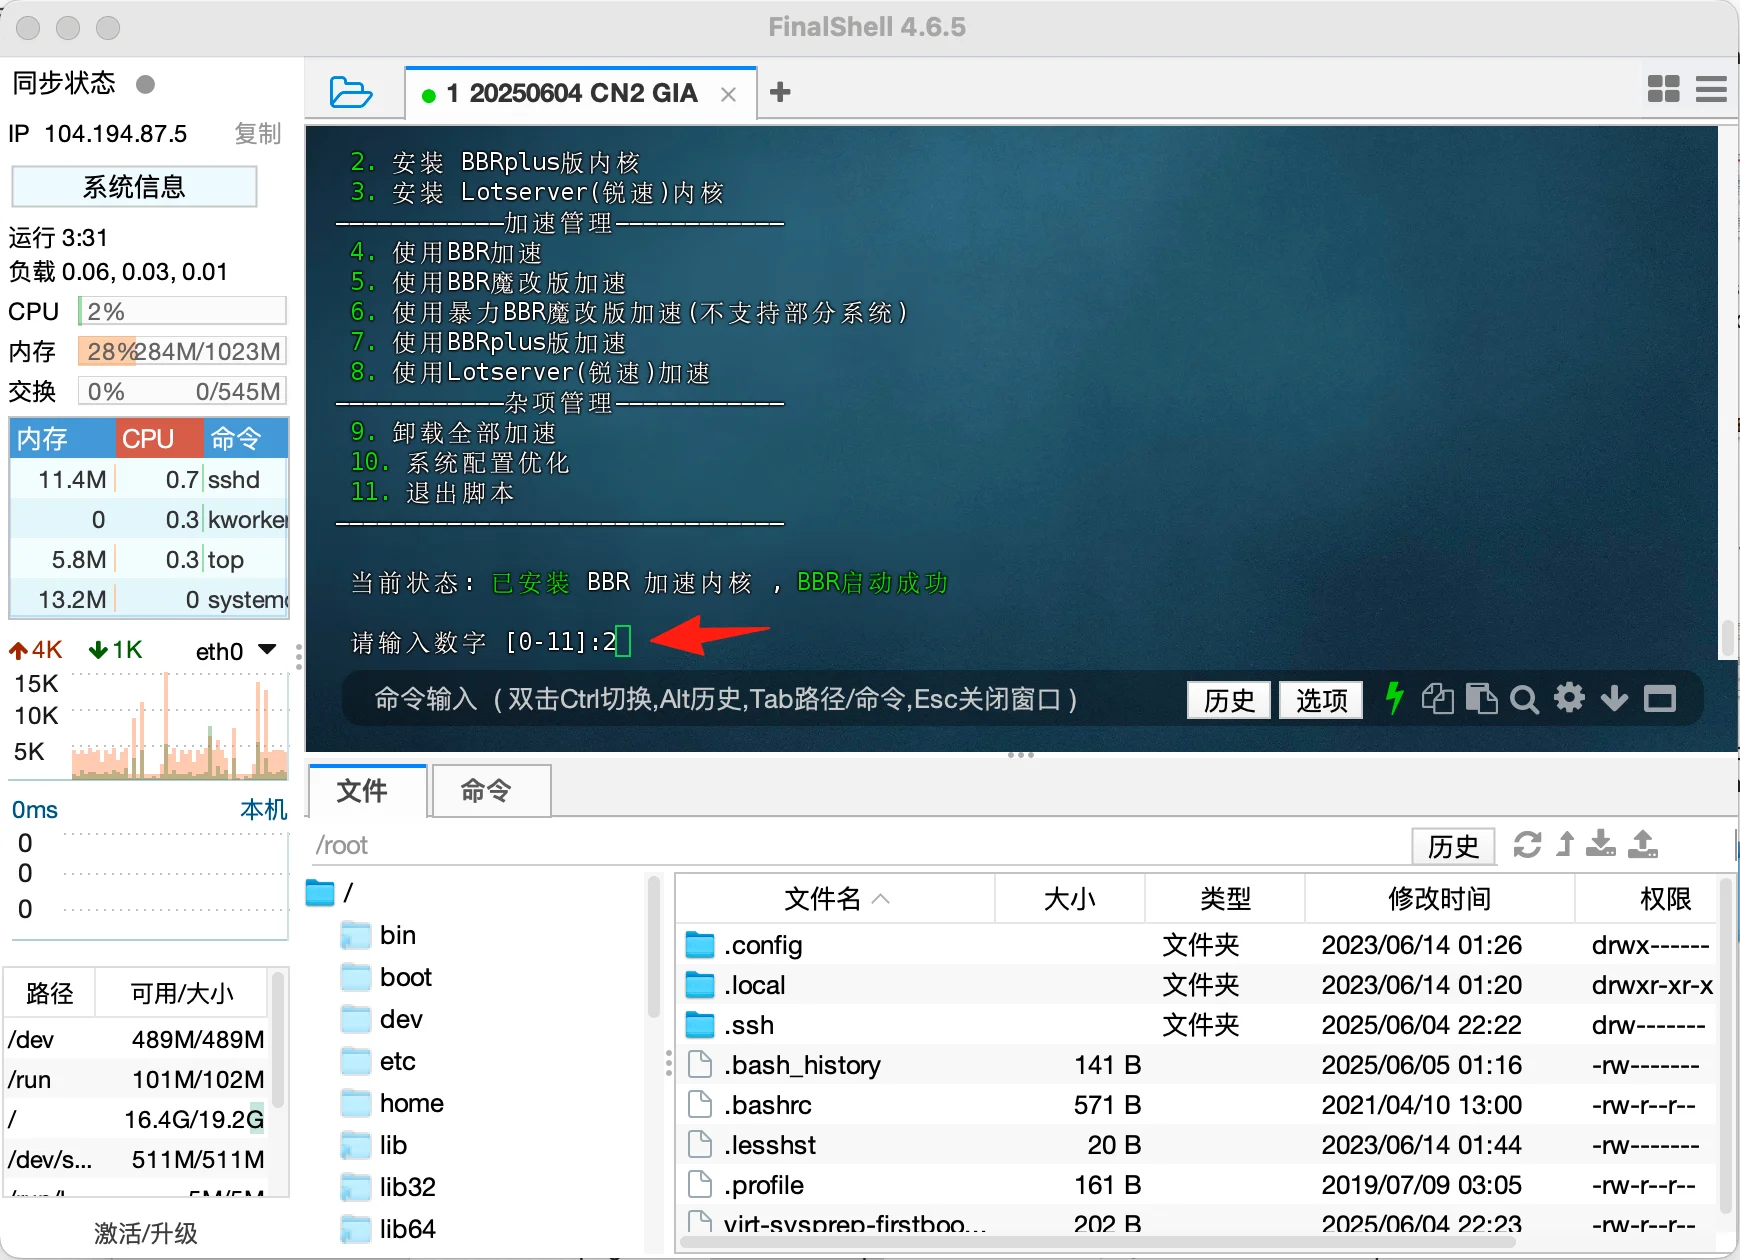Screen dimensions: 1740x1260
Task: Toggle the terminal fullscreen window icon
Action: pyautogui.click(x=1660, y=698)
